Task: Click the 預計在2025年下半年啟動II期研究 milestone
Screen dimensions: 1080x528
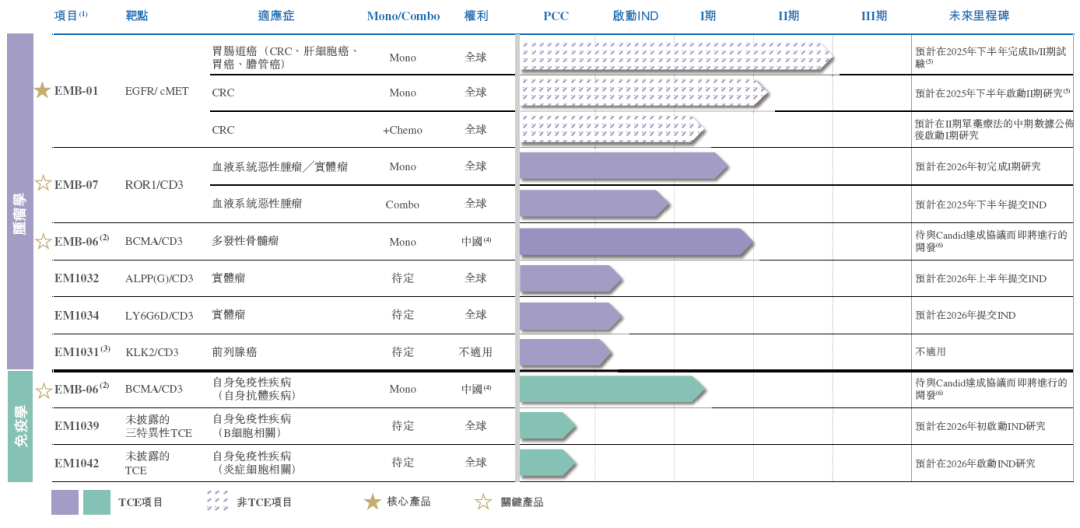Action: coord(992,92)
